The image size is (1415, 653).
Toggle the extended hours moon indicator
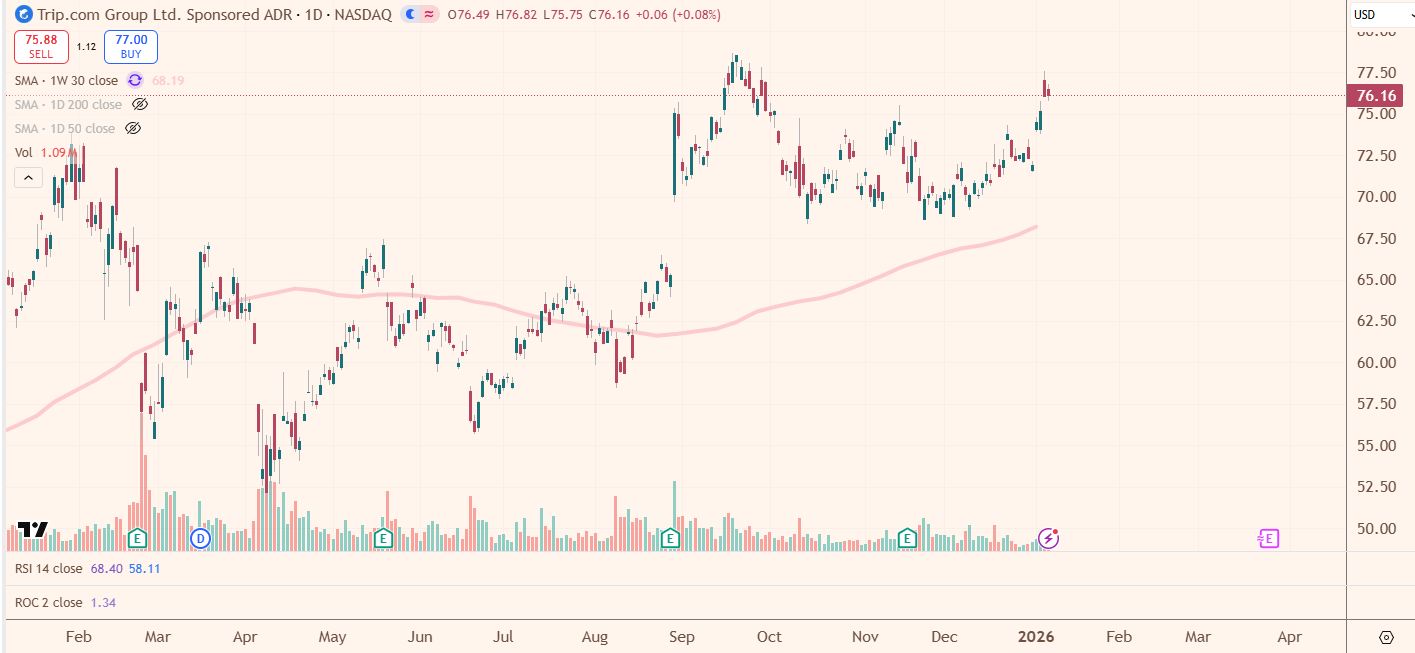[x=411, y=14]
